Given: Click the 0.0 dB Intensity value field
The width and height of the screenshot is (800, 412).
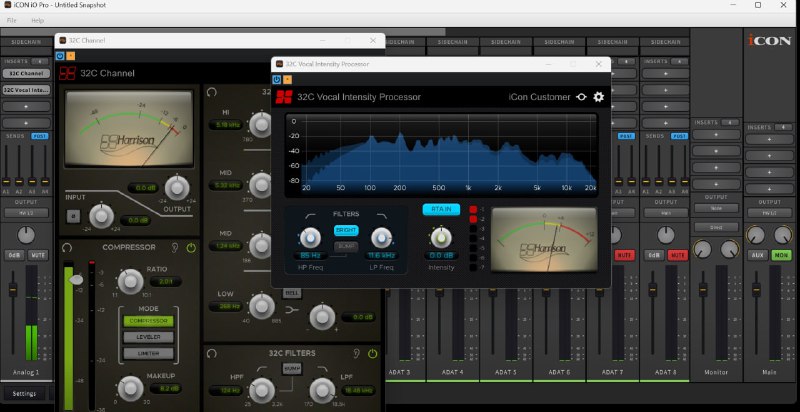Looking at the screenshot, I should [x=441, y=256].
